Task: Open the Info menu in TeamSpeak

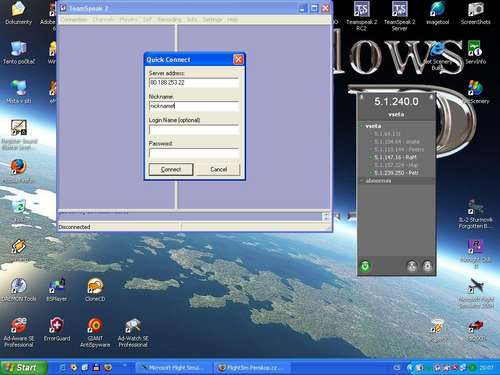Action: [x=192, y=20]
